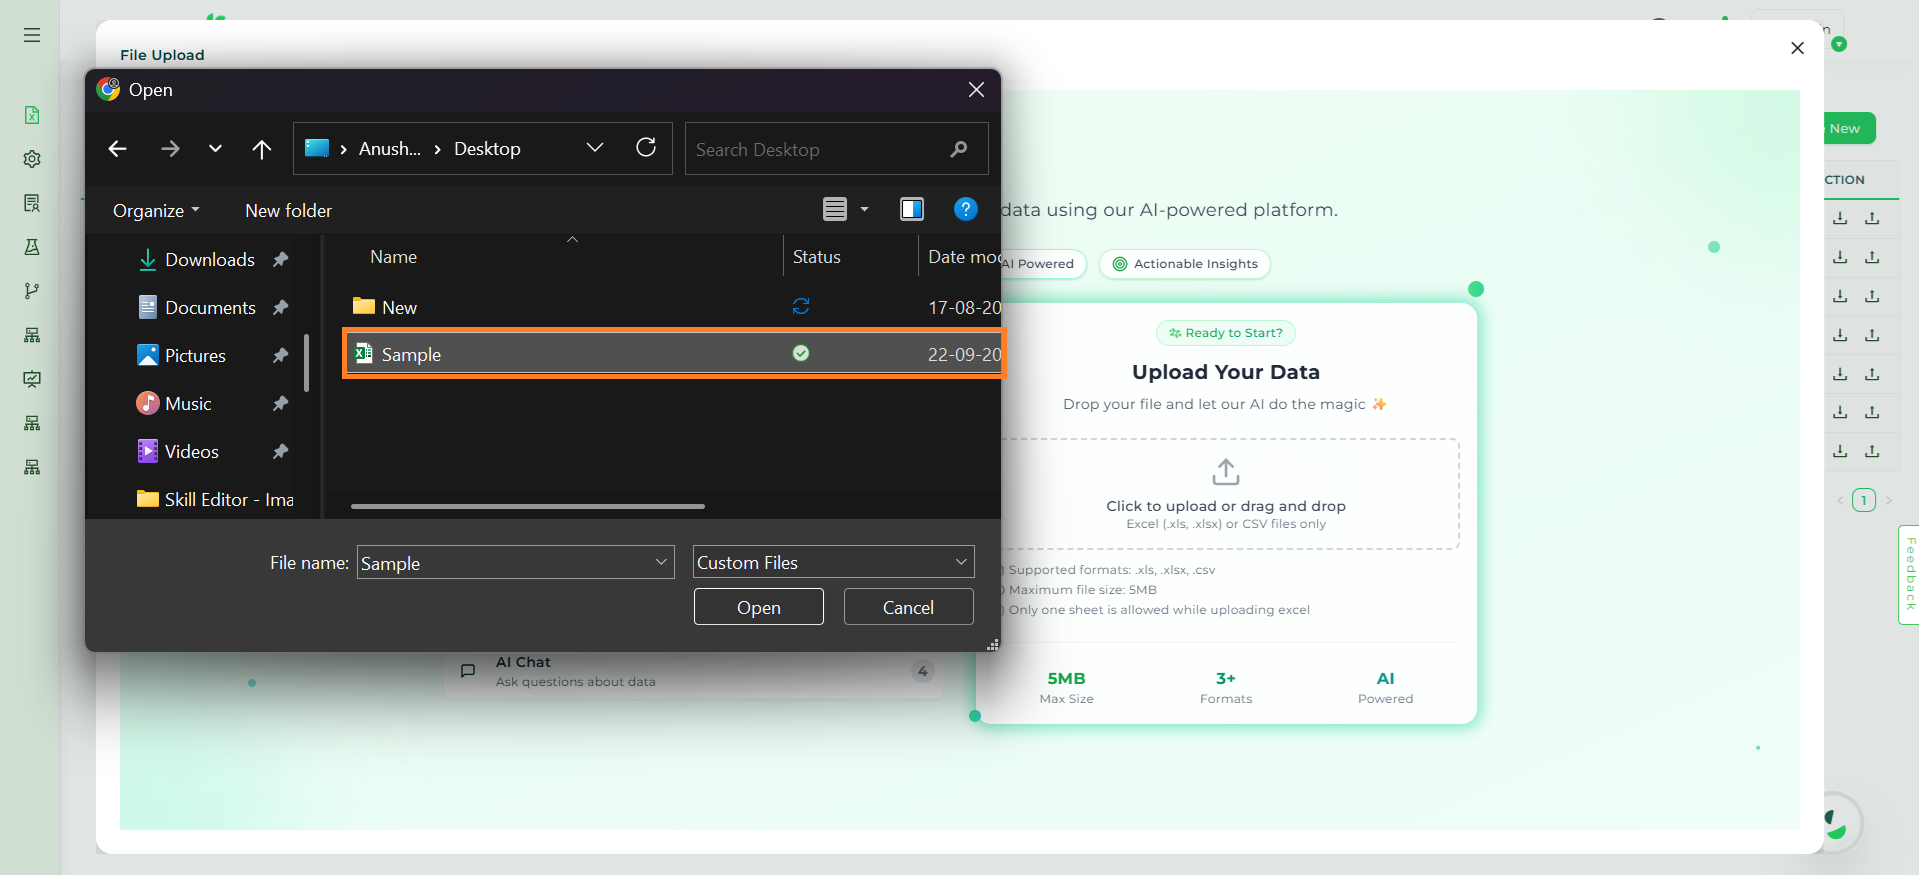Image resolution: width=1919 pixels, height=875 pixels.
Task: Click the flask icon in left sidebar
Action: (x=32, y=247)
